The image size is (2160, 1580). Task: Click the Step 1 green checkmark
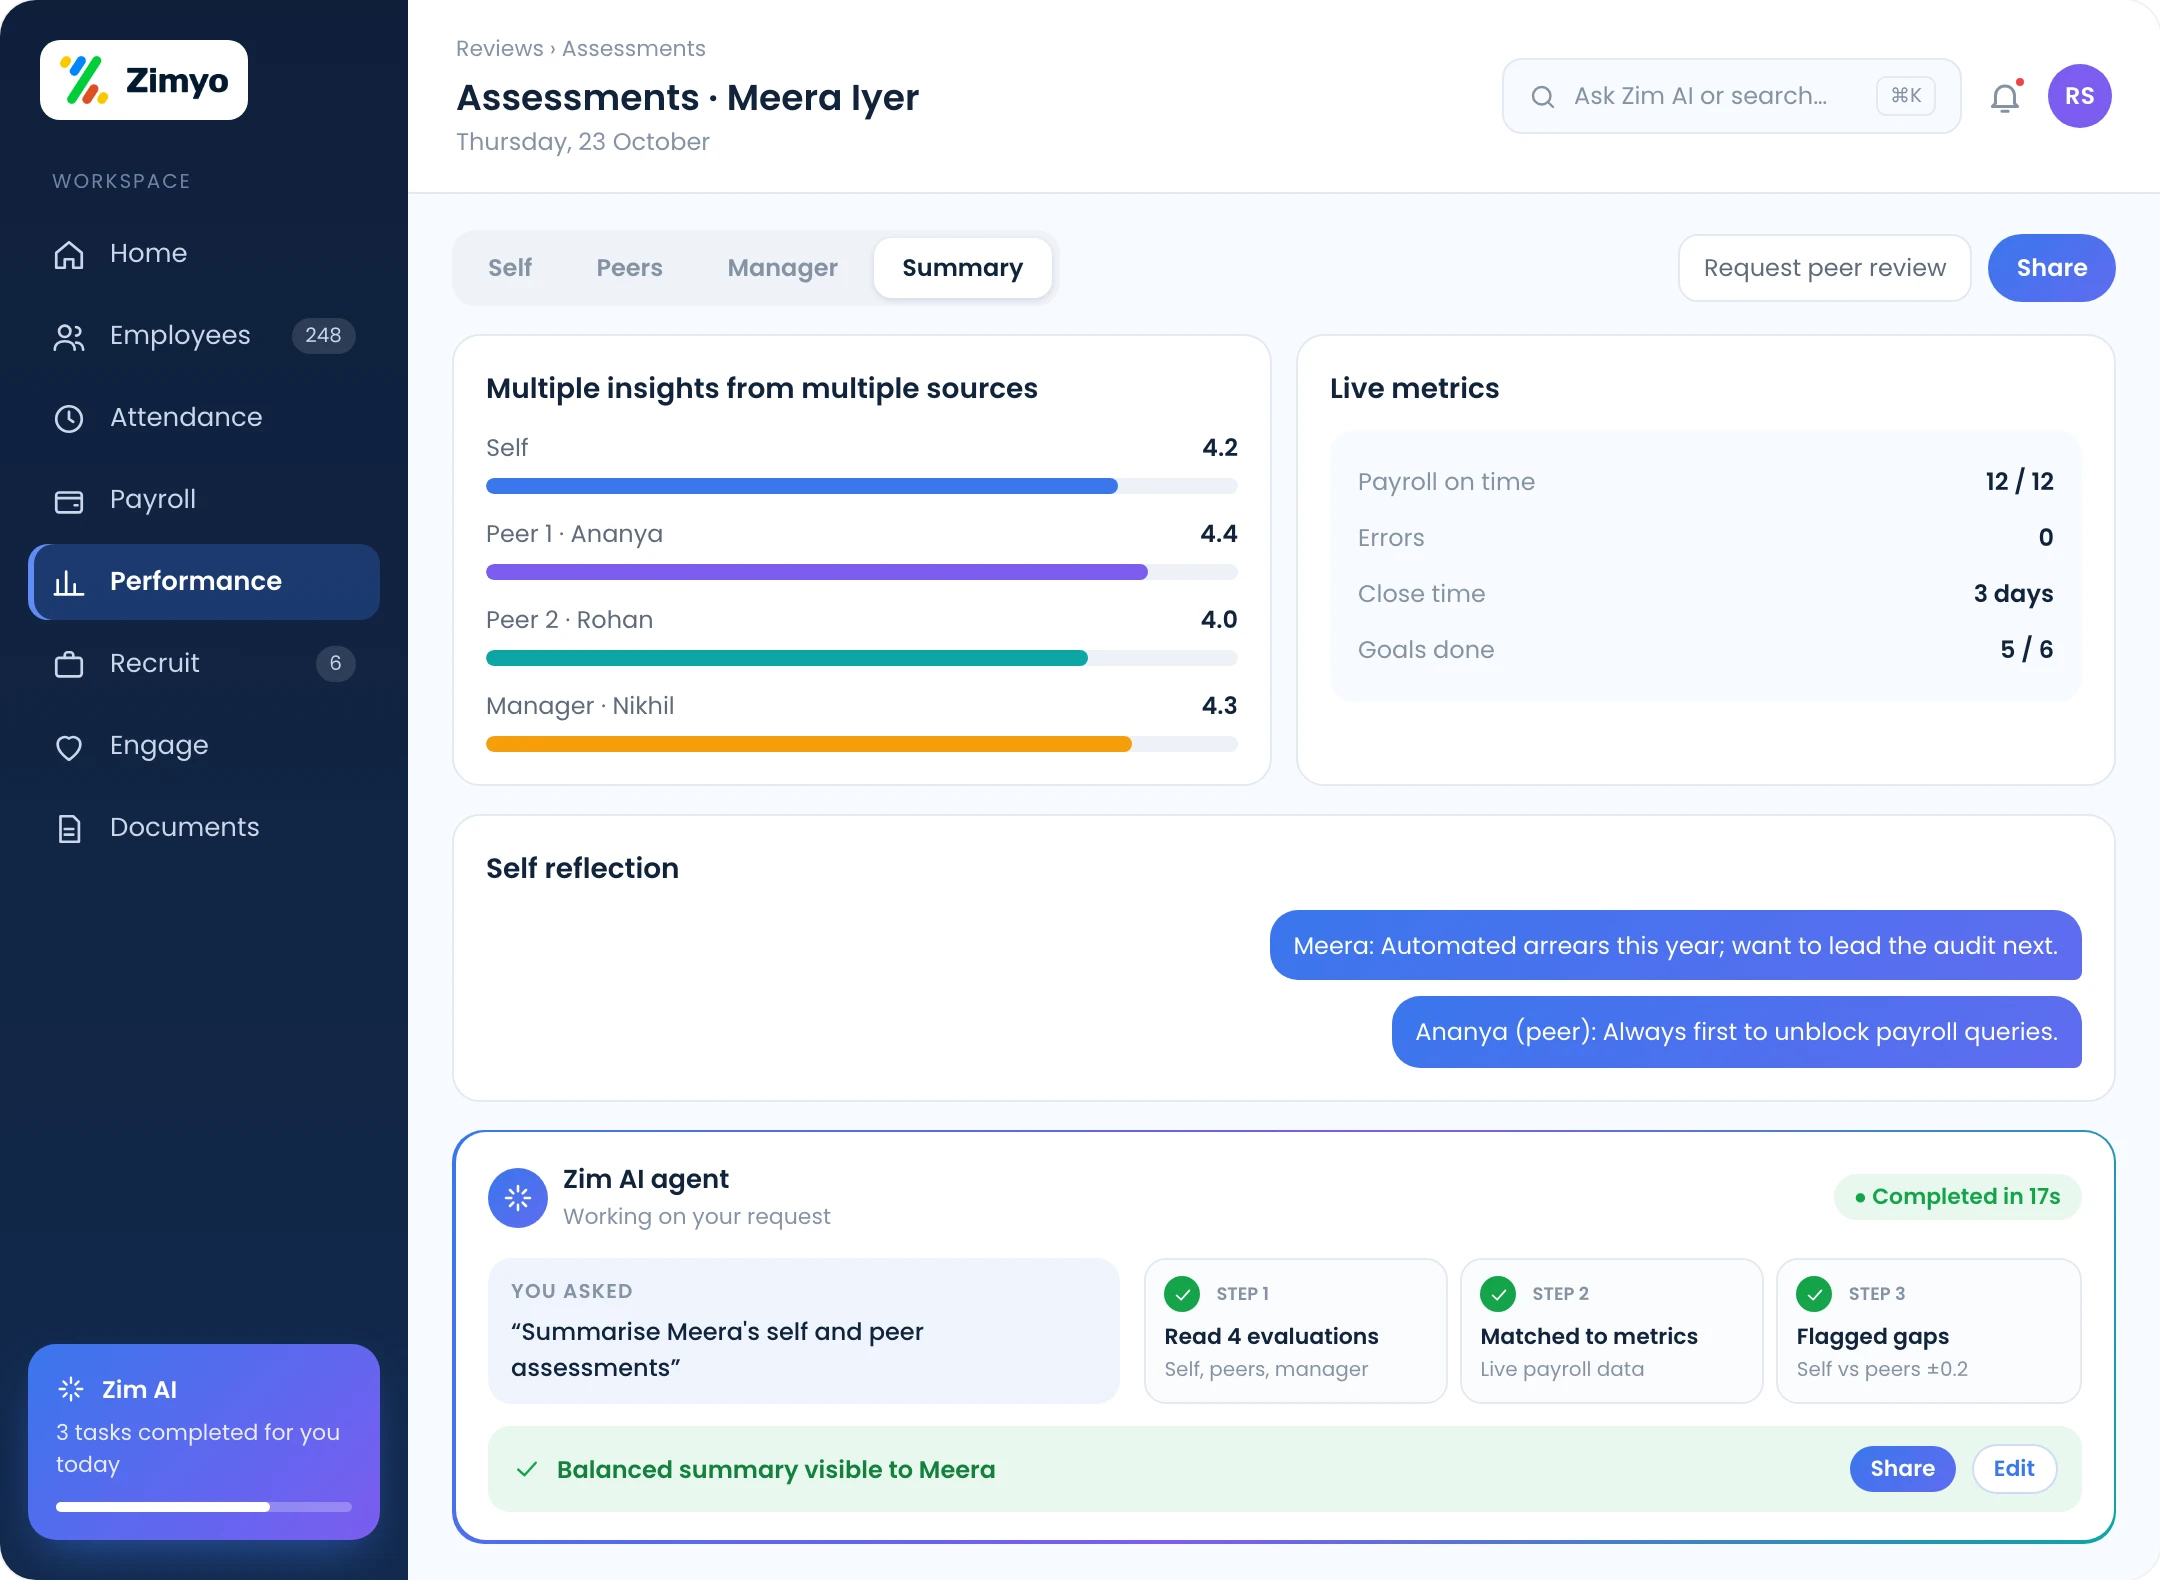[1182, 1294]
